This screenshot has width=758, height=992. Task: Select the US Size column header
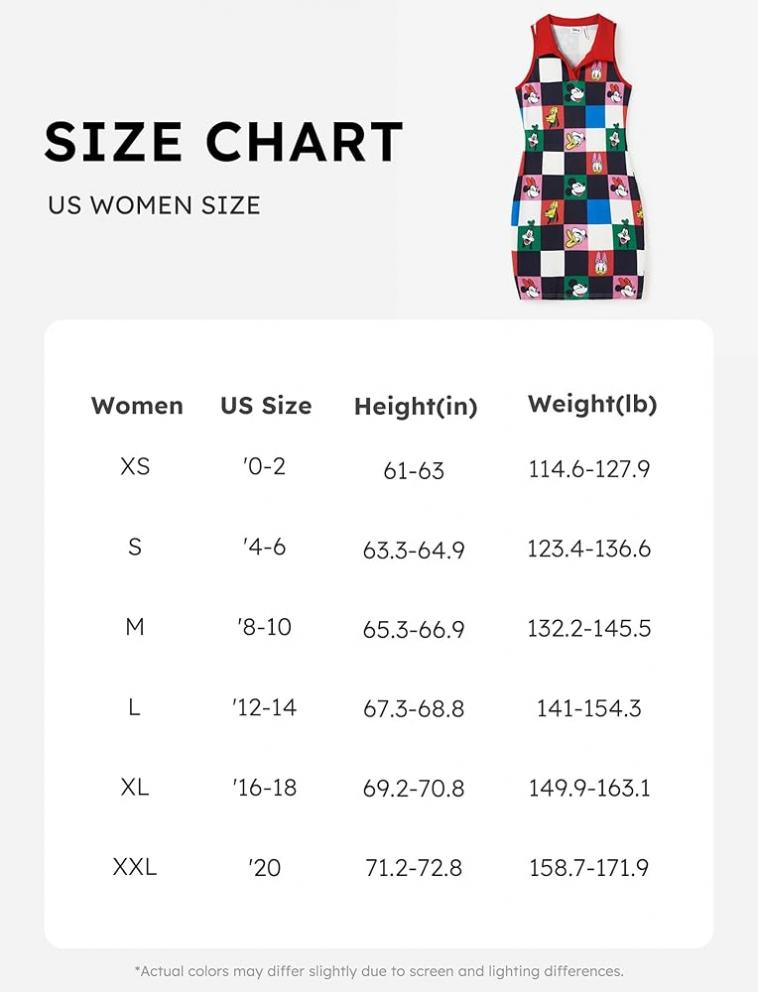[x=266, y=406]
